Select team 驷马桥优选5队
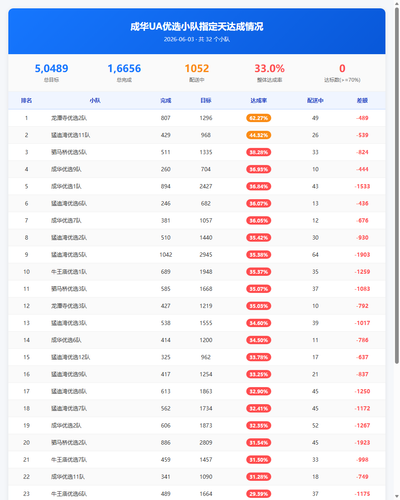This screenshot has width=400, height=500. [69, 152]
